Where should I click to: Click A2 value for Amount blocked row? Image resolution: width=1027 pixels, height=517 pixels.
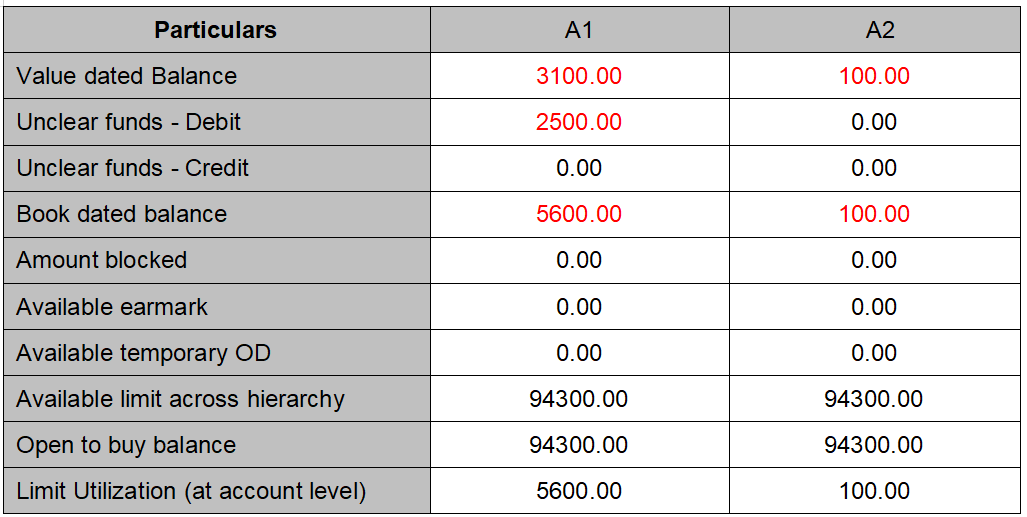point(875,260)
